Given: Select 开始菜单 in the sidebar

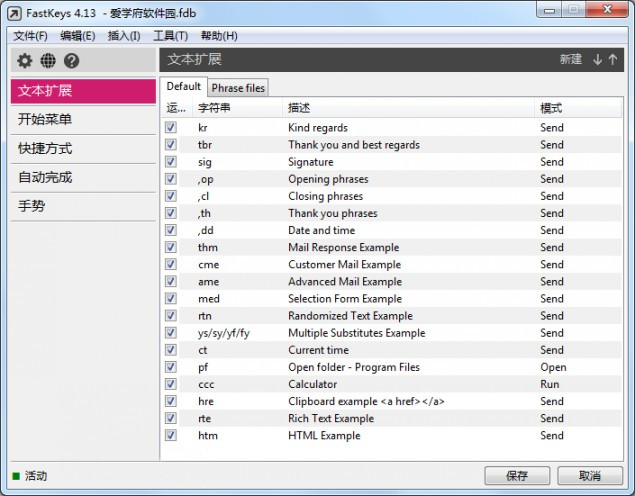Looking at the screenshot, I should coord(83,119).
